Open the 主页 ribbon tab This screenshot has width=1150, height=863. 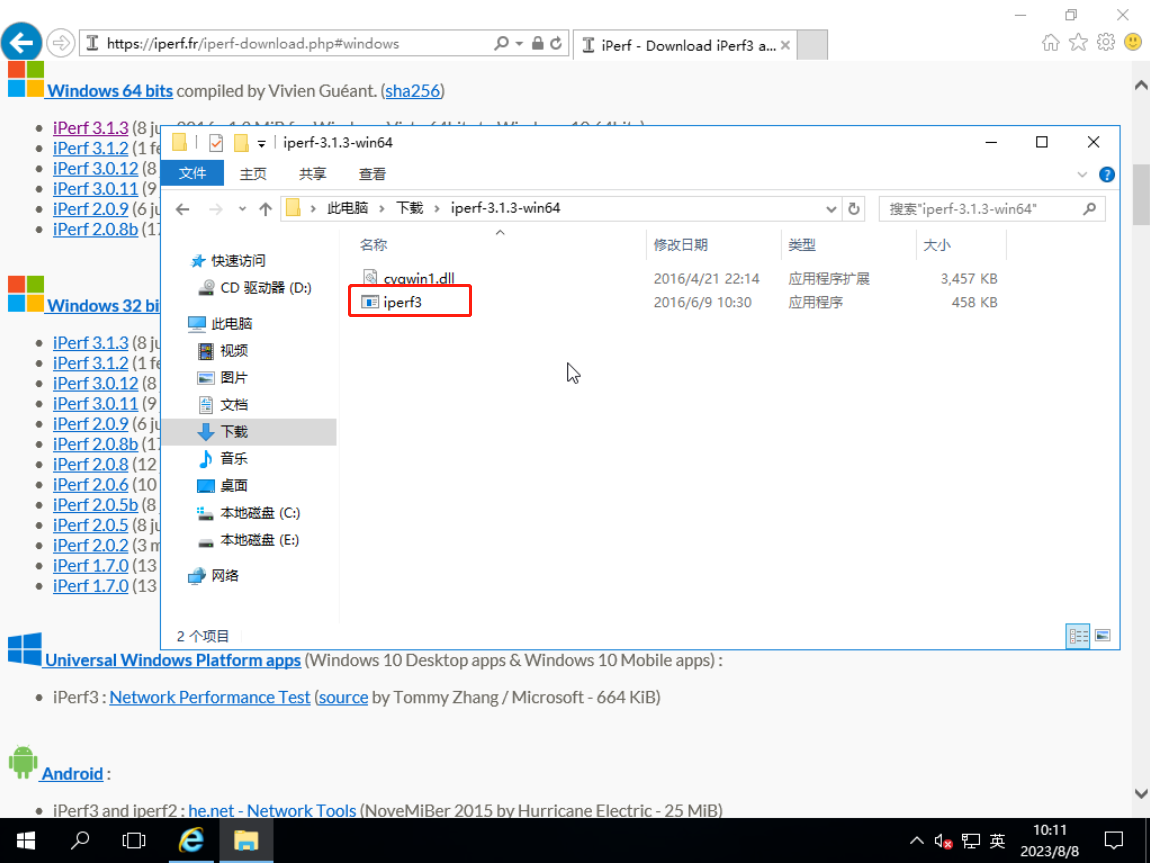pyautogui.click(x=252, y=173)
